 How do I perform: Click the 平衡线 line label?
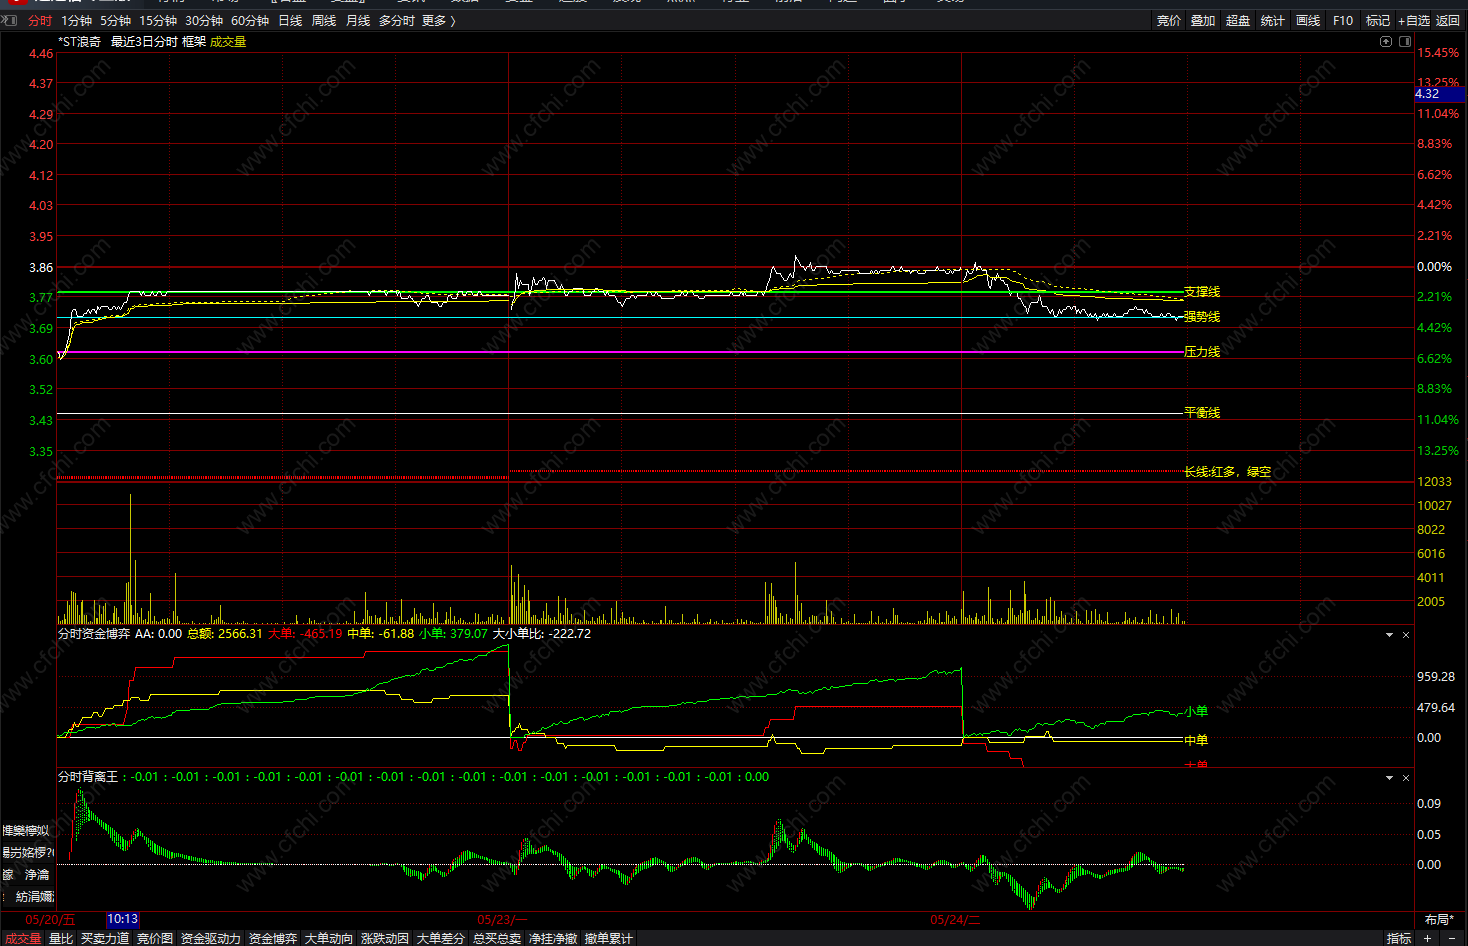pyautogui.click(x=1202, y=413)
